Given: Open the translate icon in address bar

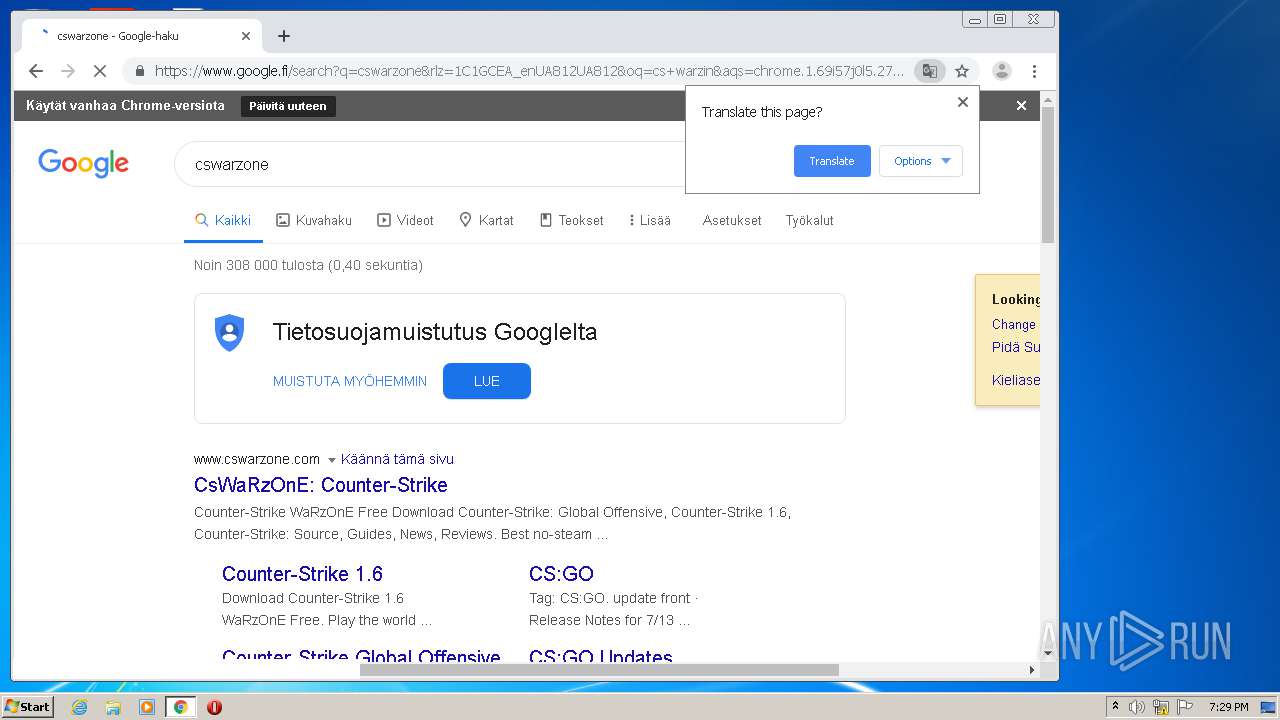Looking at the screenshot, I should pos(930,71).
